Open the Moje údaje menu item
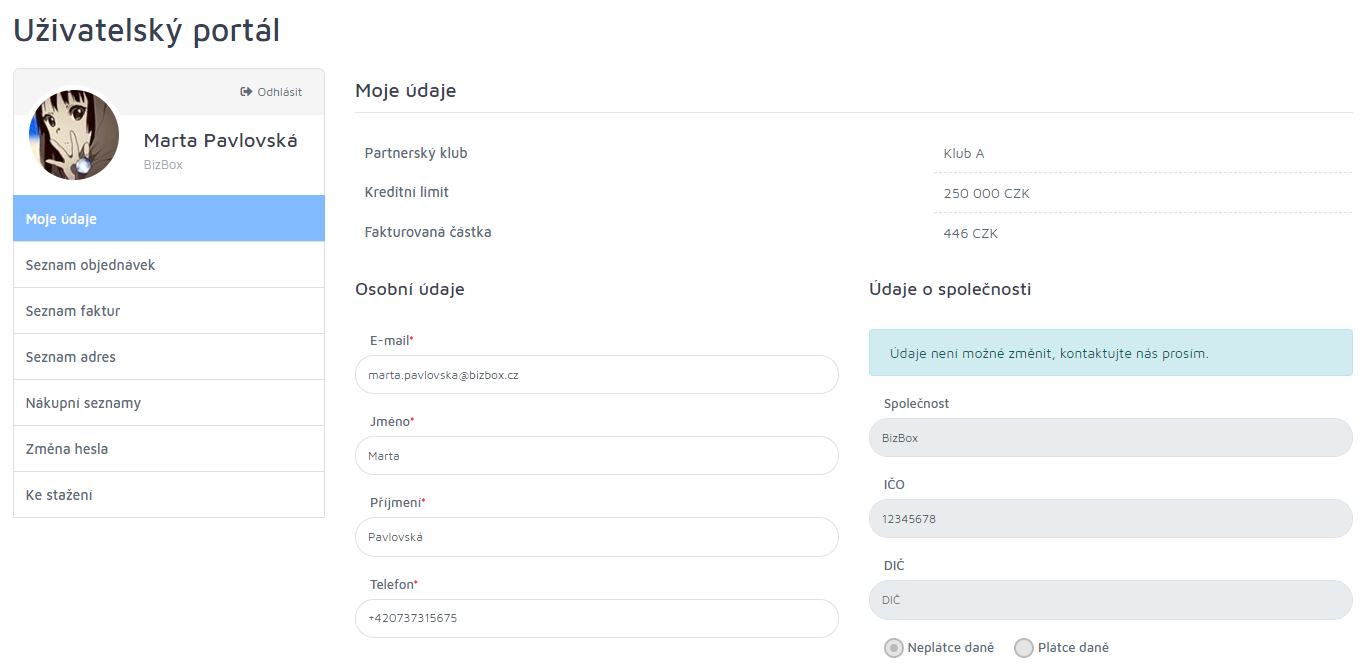 (169, 219)
